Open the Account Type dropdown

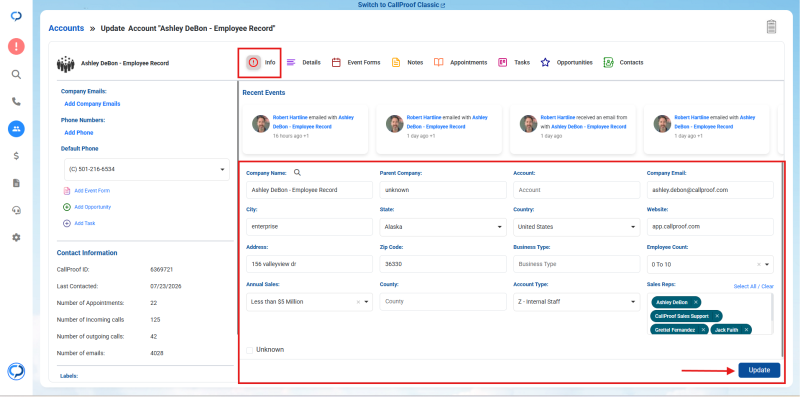pyautogui.click(x=577, y=302)
